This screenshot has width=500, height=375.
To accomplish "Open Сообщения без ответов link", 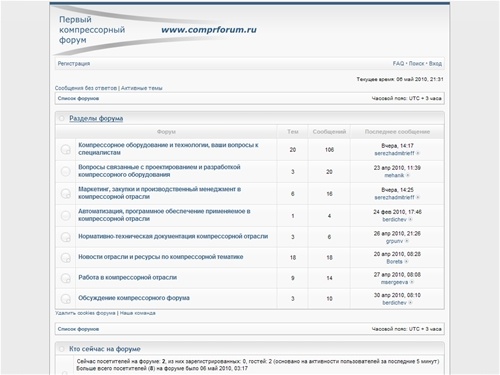I will [86, 88].
